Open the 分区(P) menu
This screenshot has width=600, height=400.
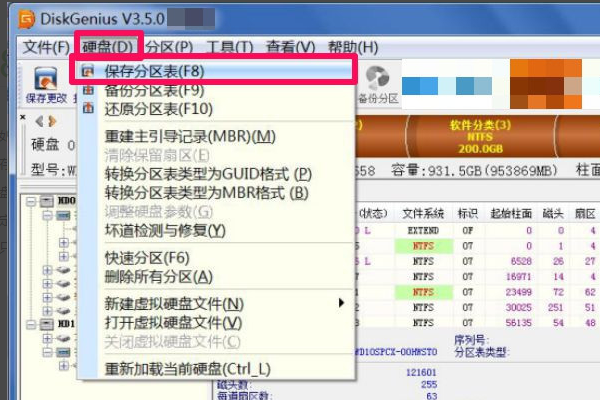(169, 47)
